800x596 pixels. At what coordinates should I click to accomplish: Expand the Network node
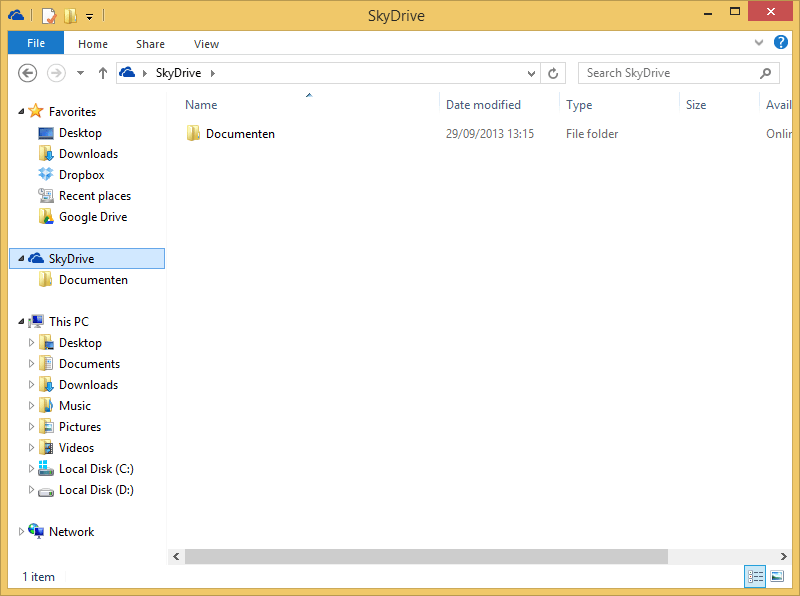point(21,531)
